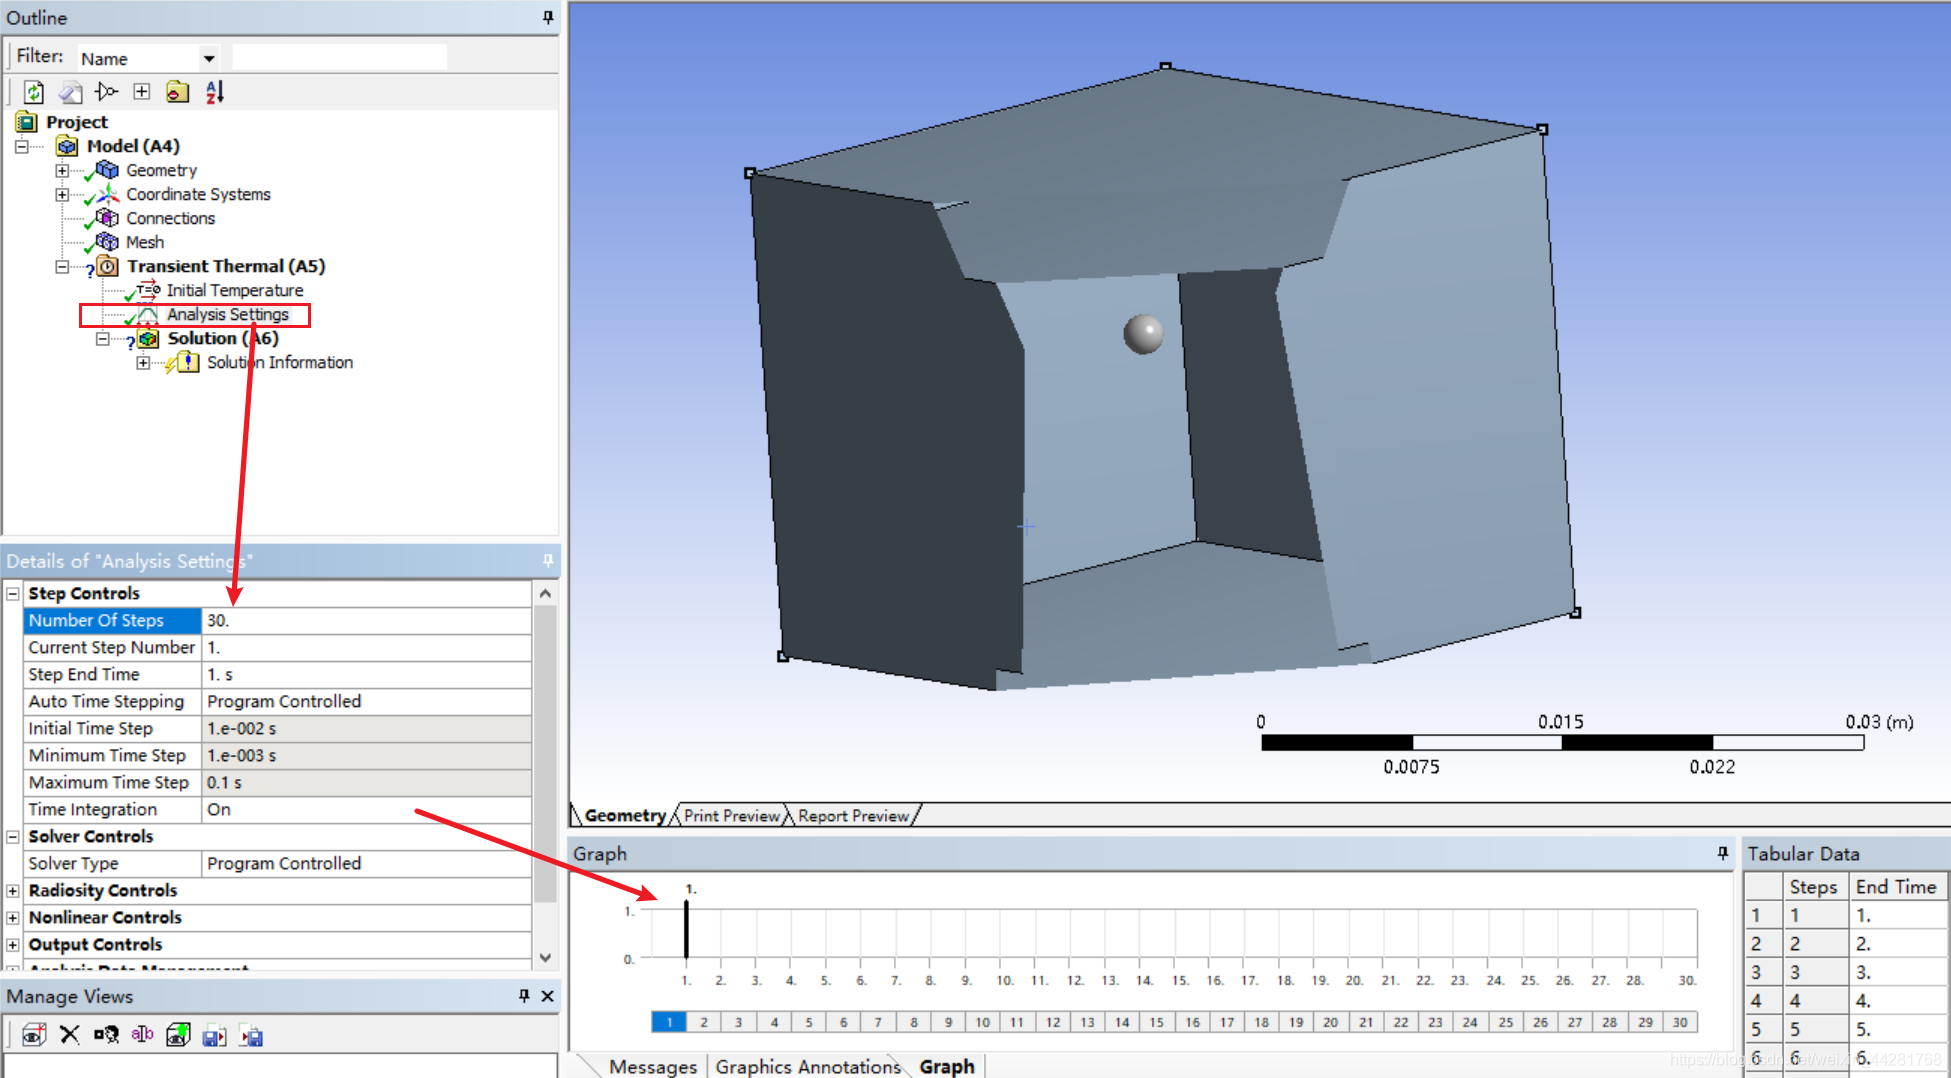Click the Rename View (ab) icon
This screenshot has height=1078, width=1951.
[142, 1035]
